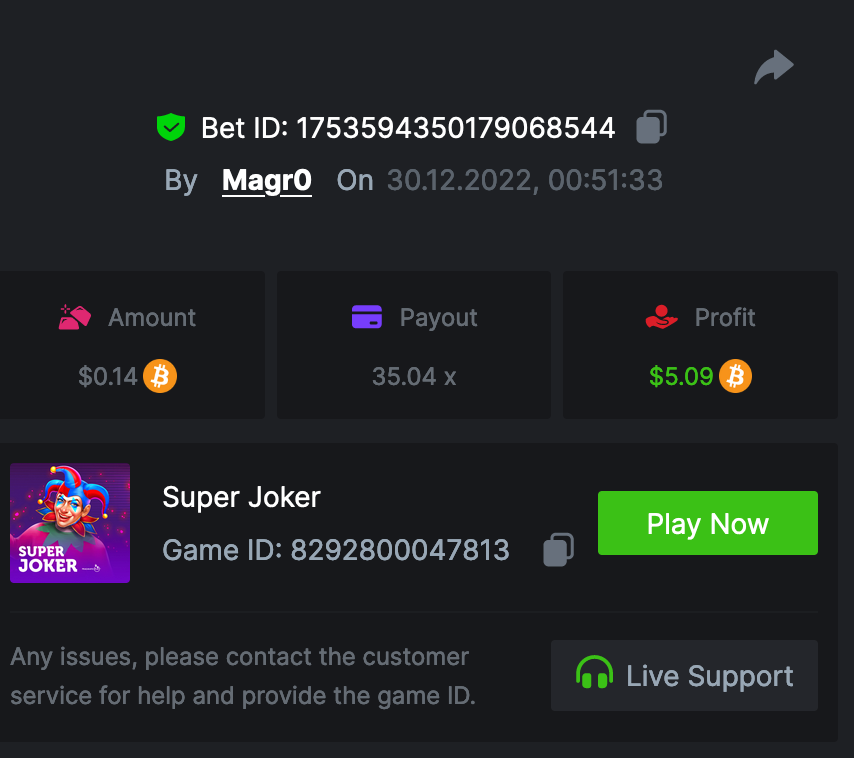
Task: Click the Bitcoin icon beside $5.09 profit
Action: pyautogui.click(x=735, y=376)
